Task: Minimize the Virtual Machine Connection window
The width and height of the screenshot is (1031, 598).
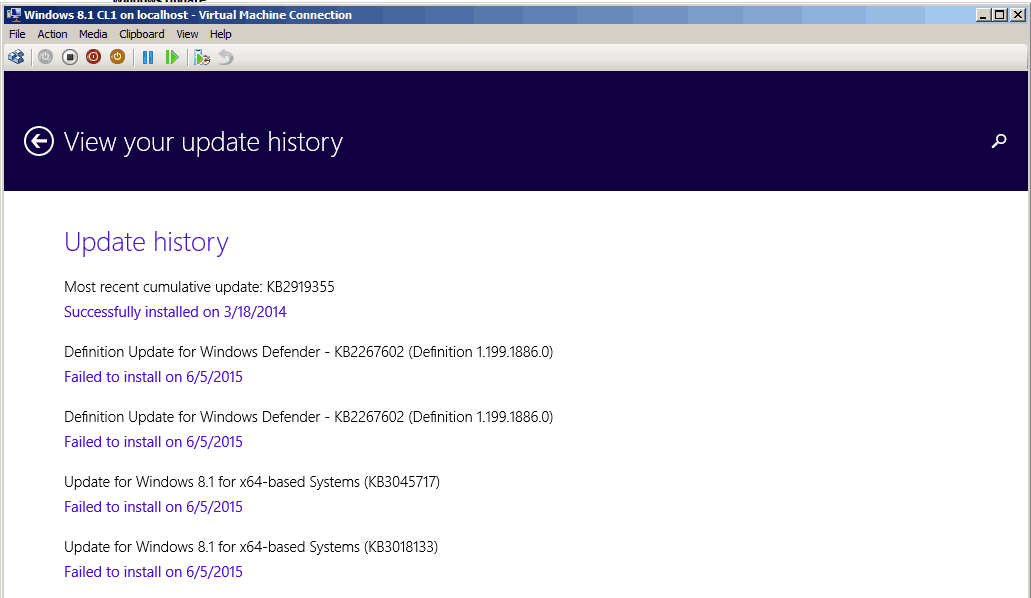Action: point(983,14)
